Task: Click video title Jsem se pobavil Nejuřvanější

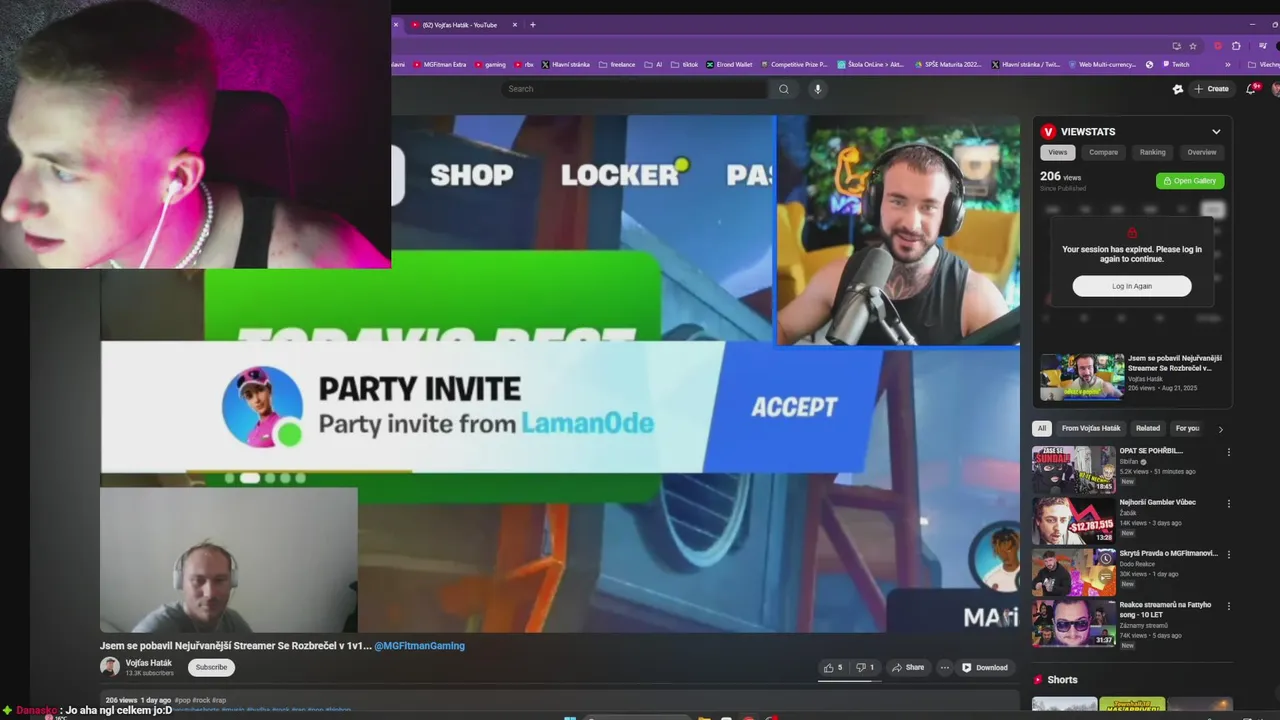Action: [x=236, y=646]
